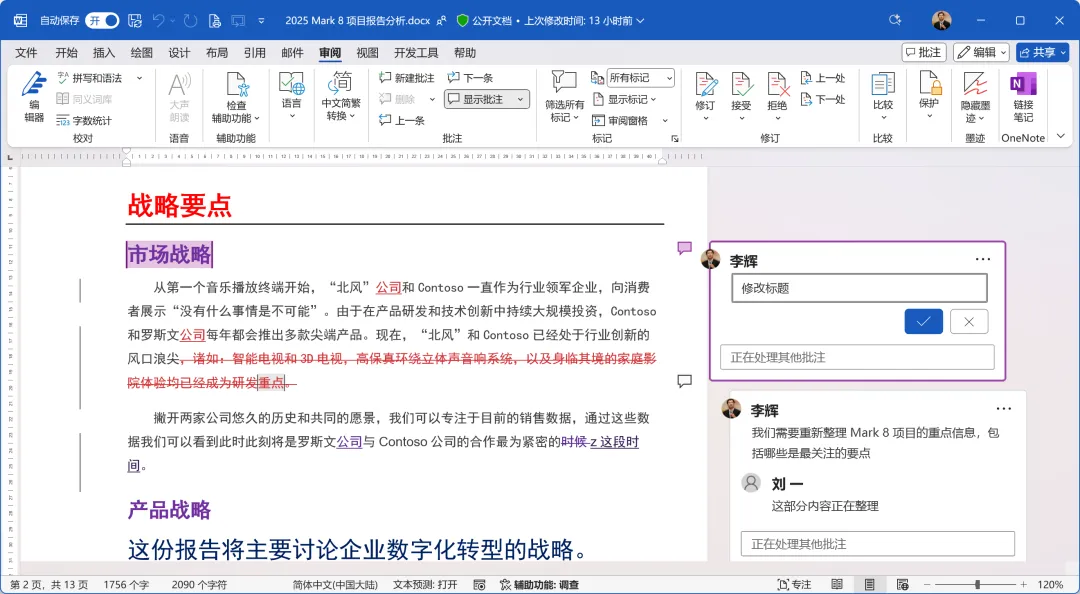Open the 语言 language tool

[291, 95]
